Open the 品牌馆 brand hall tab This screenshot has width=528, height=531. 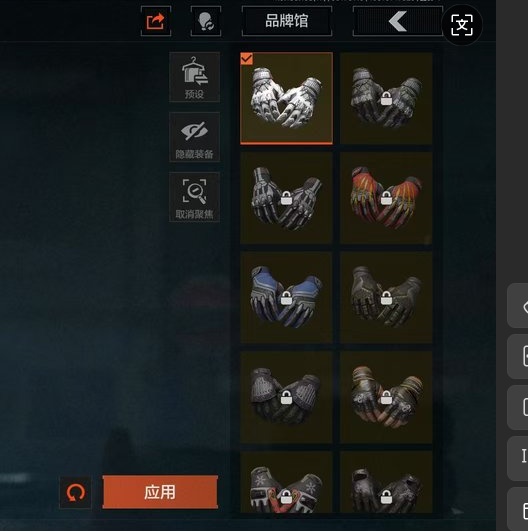point(287,21)
